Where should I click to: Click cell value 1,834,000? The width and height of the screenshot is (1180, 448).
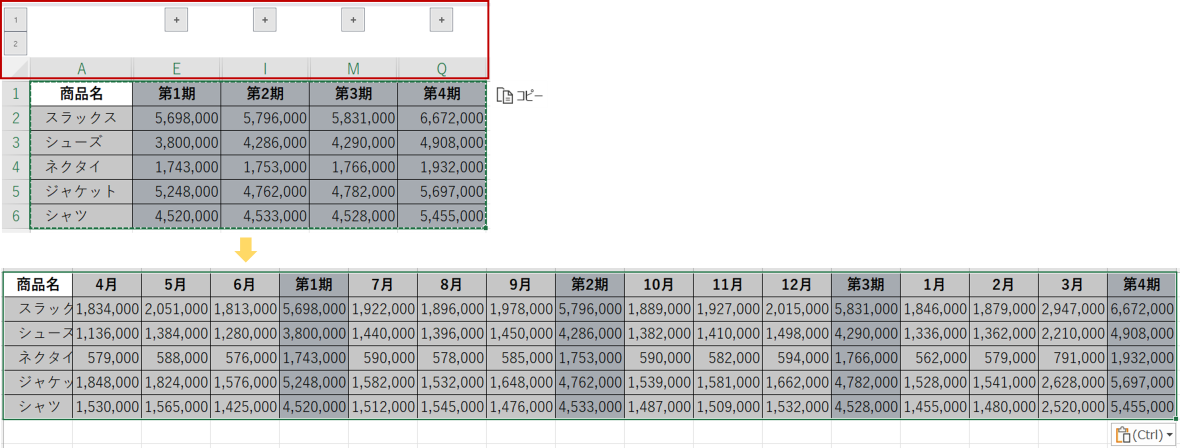click(107, 309)
